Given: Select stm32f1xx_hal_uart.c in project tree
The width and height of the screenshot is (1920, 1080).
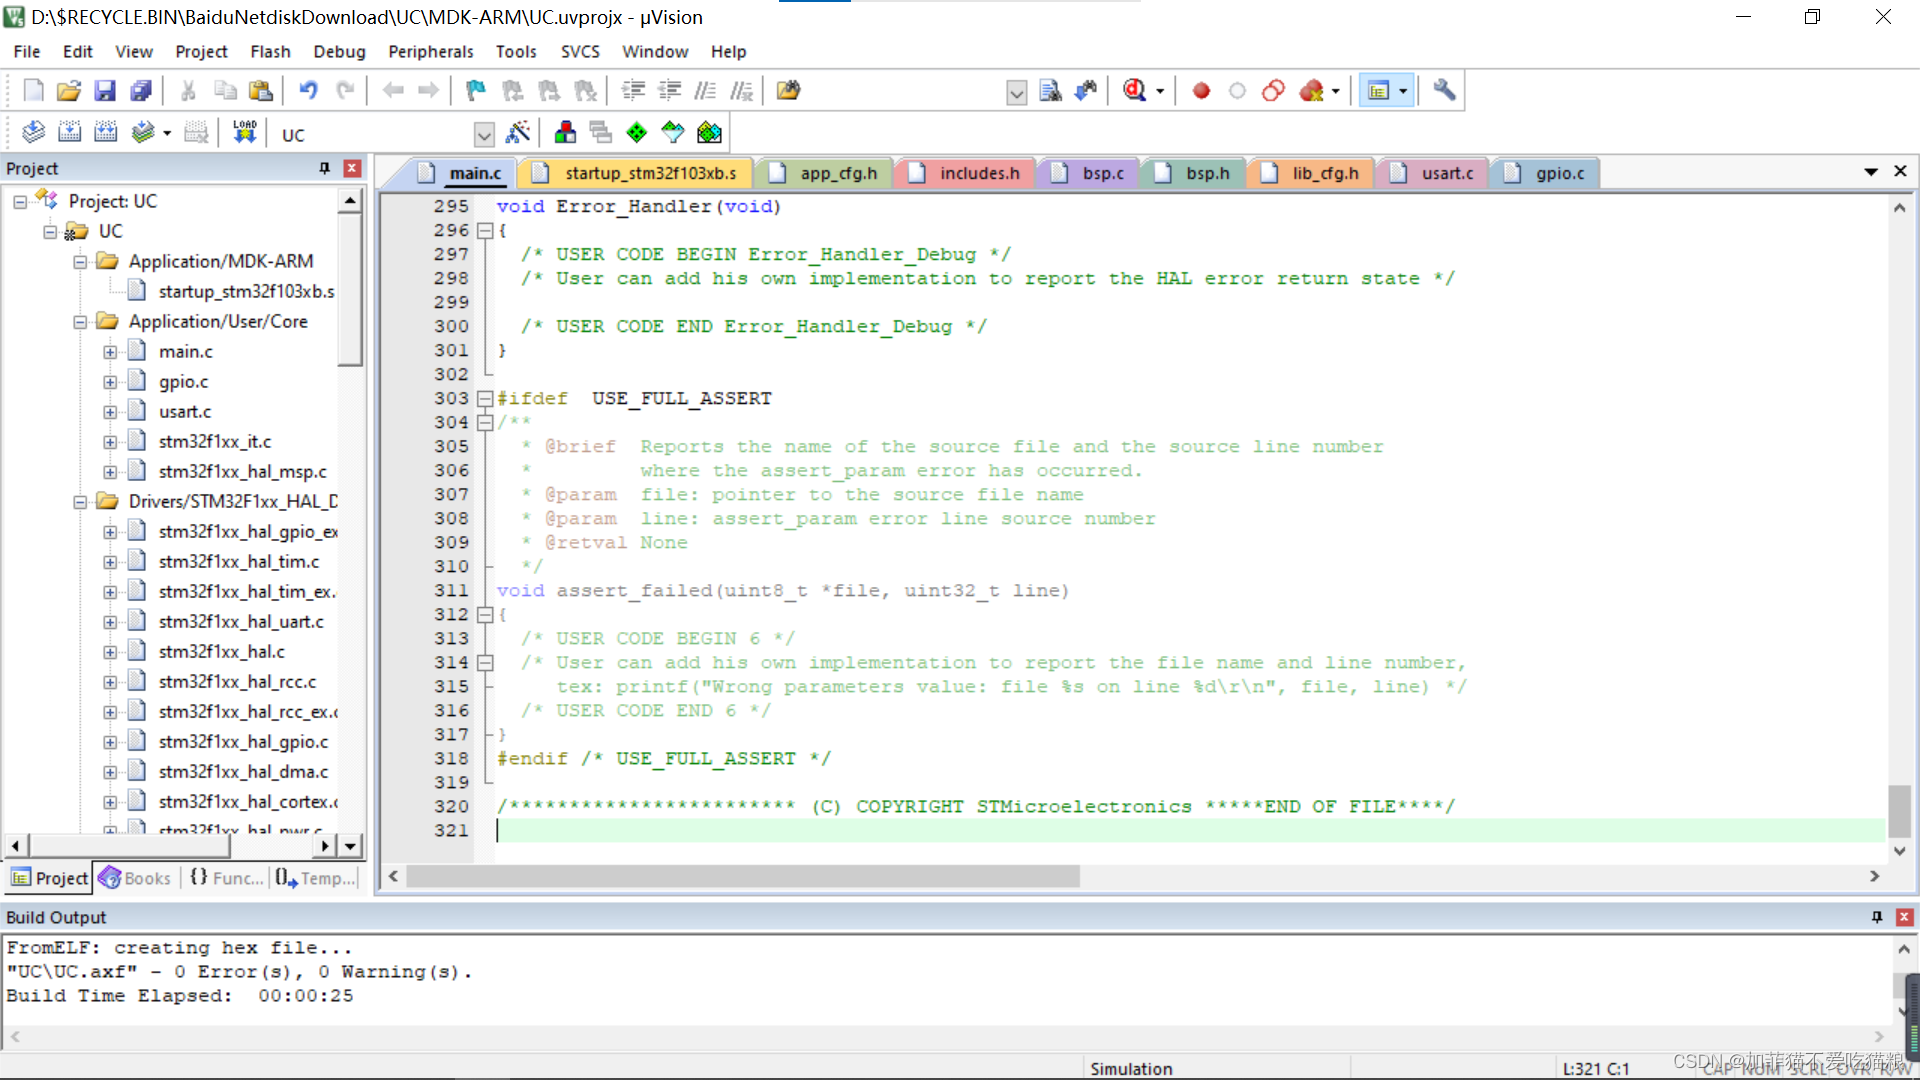Looking at the screenshot, I should point(240,622).
